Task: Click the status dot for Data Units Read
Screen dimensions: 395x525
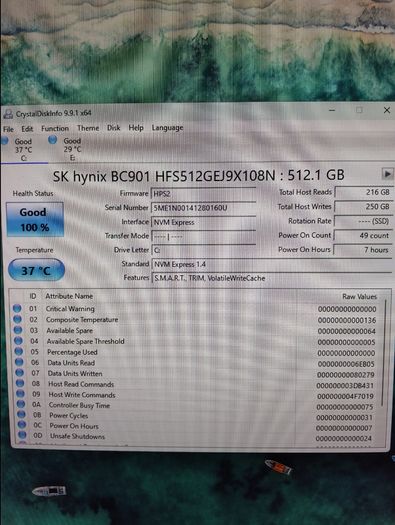Action: (19, 362)
